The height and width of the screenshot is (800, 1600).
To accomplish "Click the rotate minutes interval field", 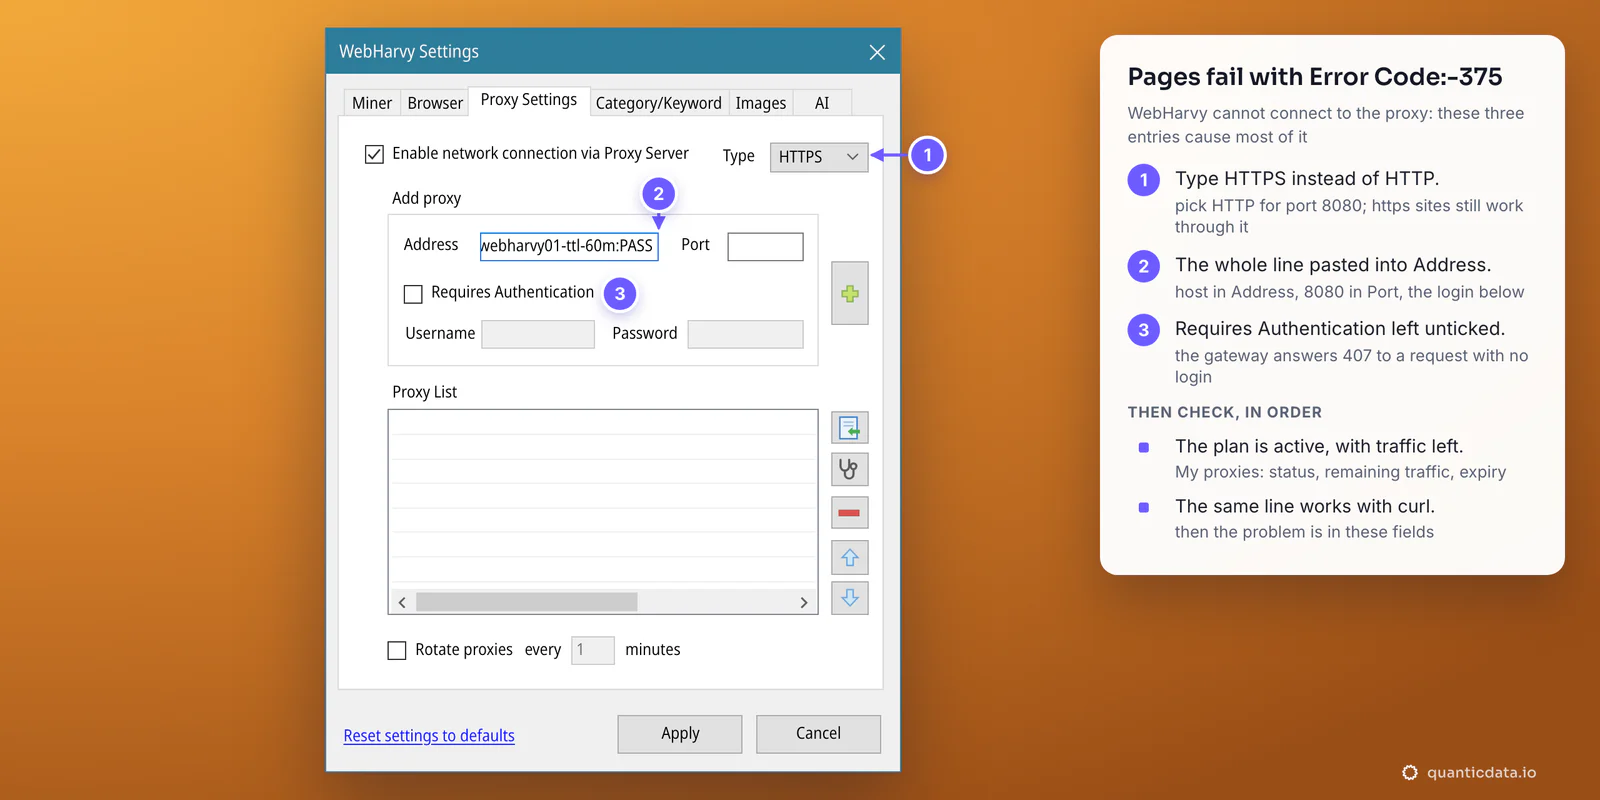I will tap(593, 650).
